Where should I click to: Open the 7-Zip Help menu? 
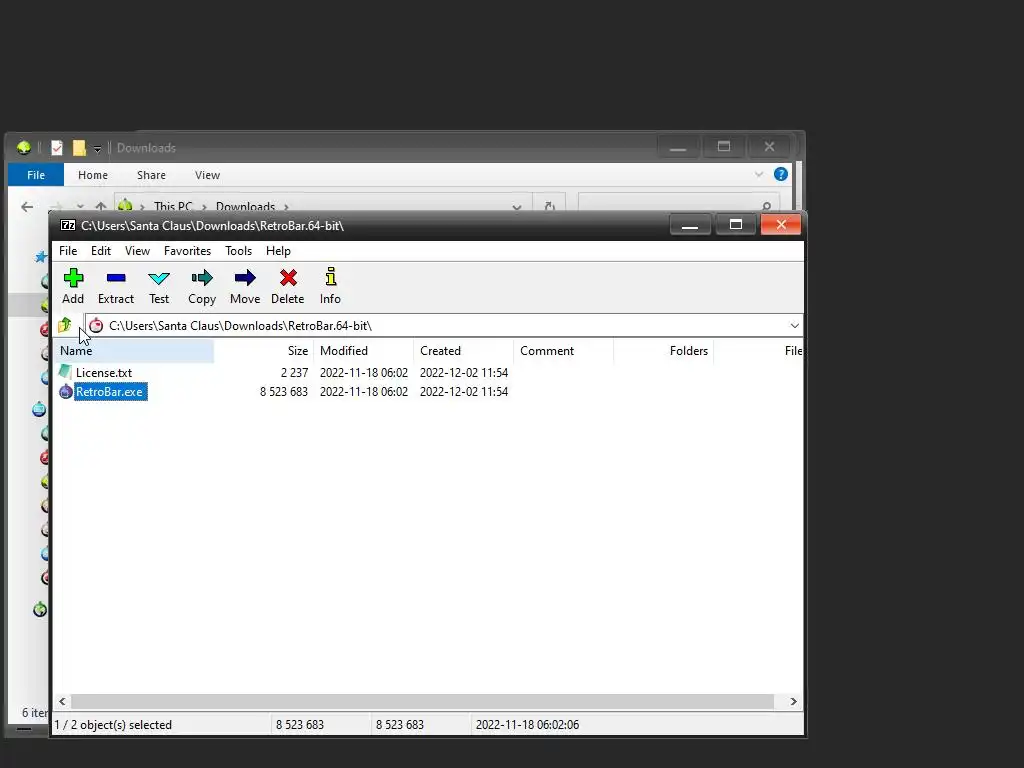point(278,251)
